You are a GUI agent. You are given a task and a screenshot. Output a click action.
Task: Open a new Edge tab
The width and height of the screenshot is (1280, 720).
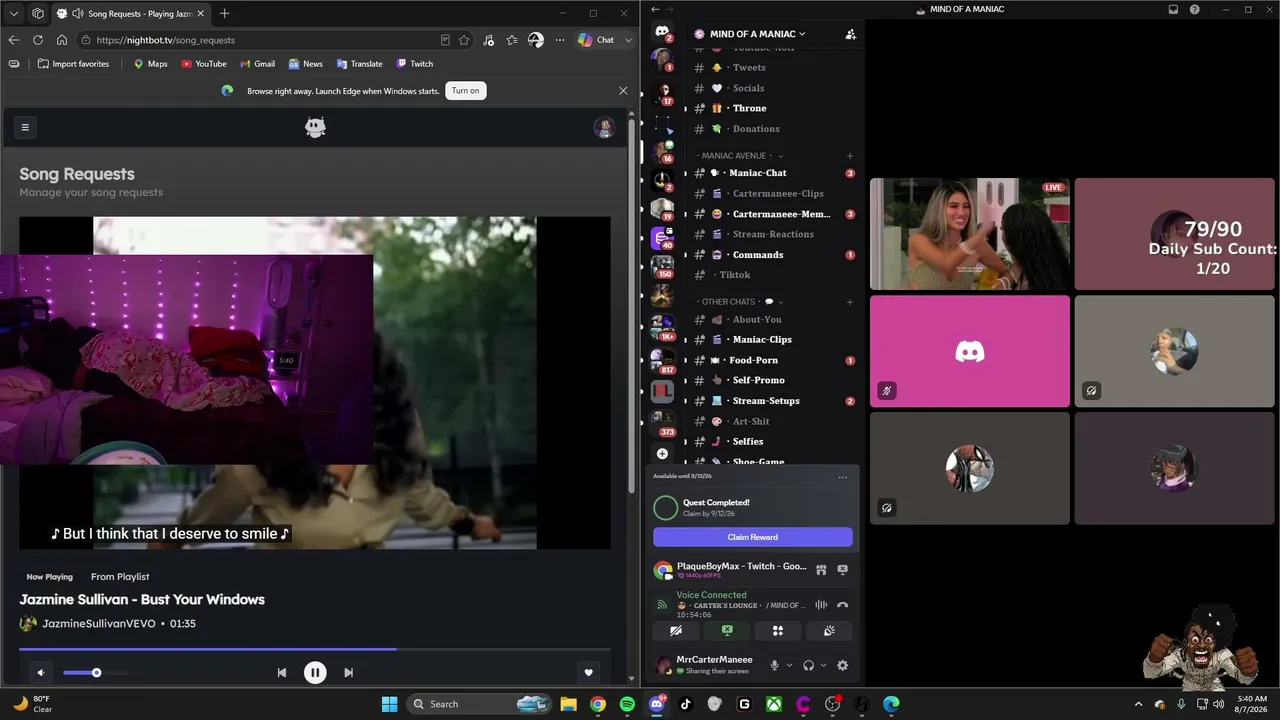tap(224, 13)
